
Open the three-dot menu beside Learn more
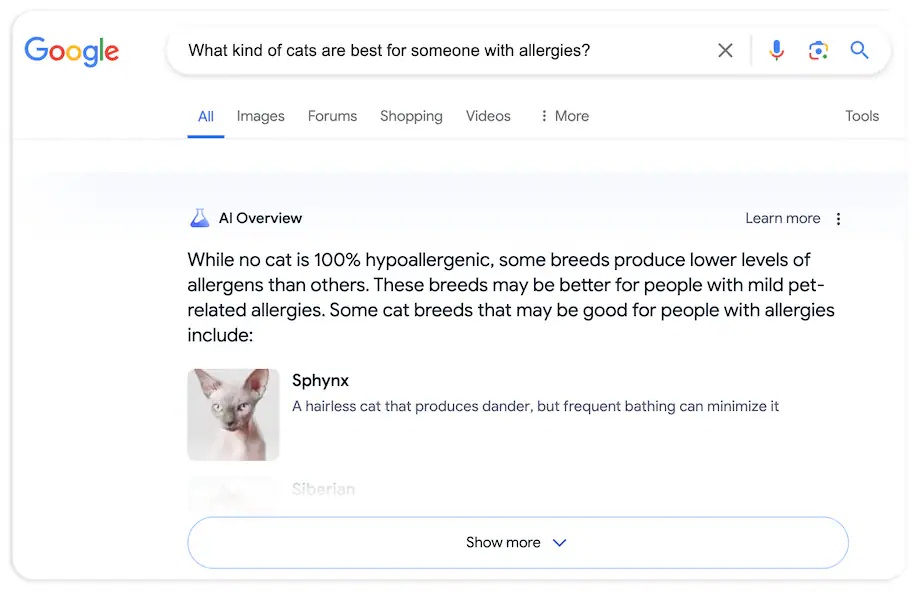coord(839,218)
